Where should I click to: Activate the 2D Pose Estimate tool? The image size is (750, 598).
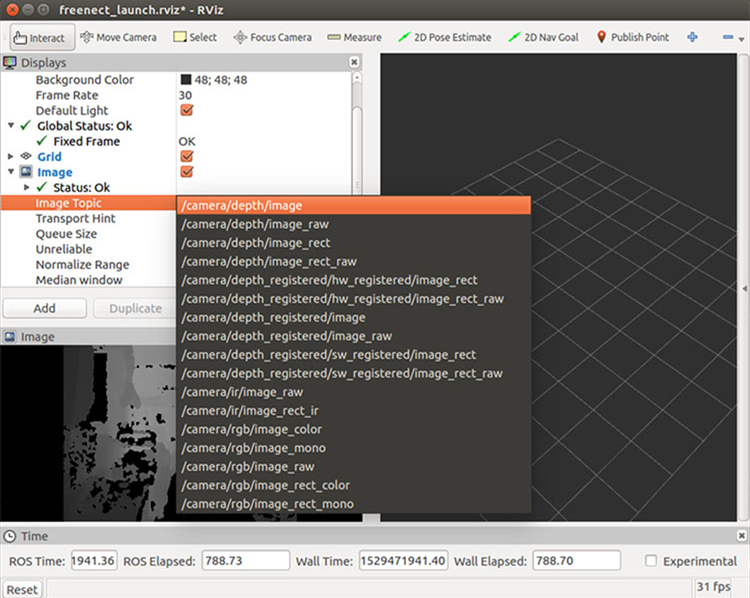click(x=444, y=37)
